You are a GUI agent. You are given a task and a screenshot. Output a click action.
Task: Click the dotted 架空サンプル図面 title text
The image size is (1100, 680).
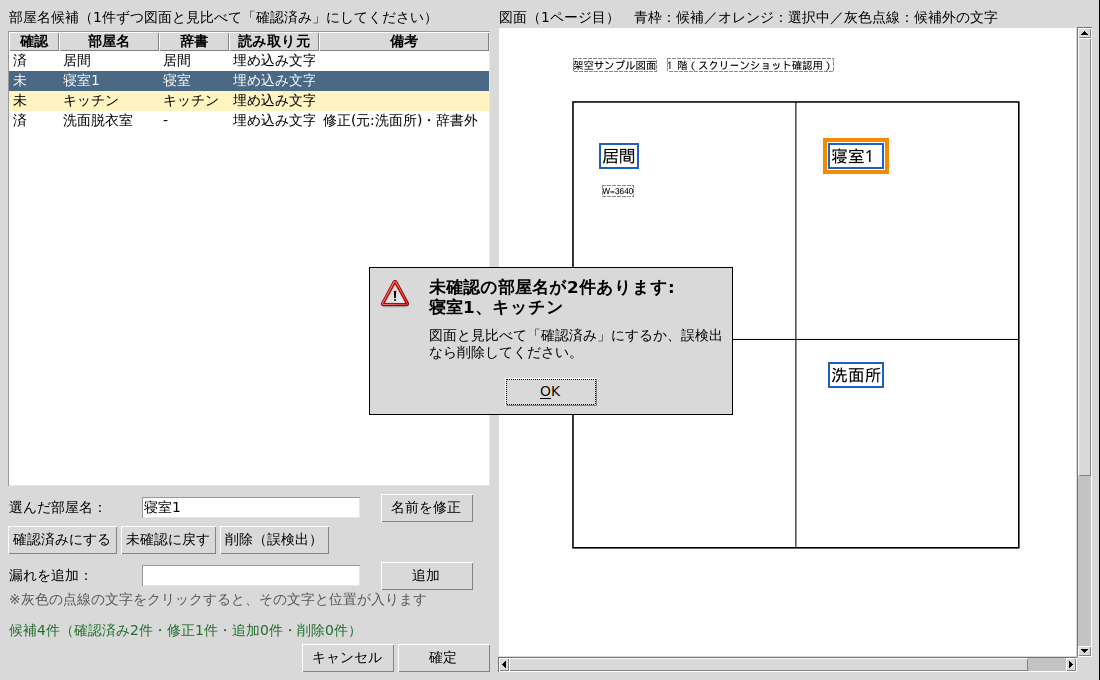(615, 65)
